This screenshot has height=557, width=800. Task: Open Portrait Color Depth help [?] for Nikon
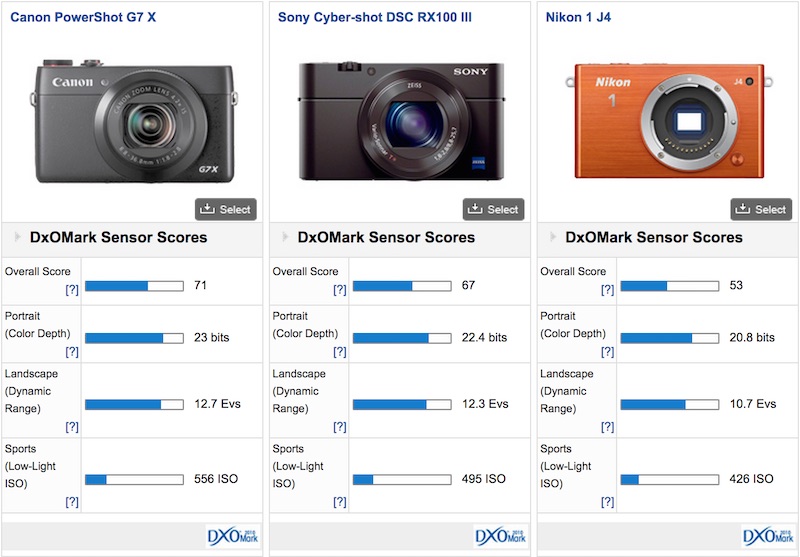coord(608,351)
